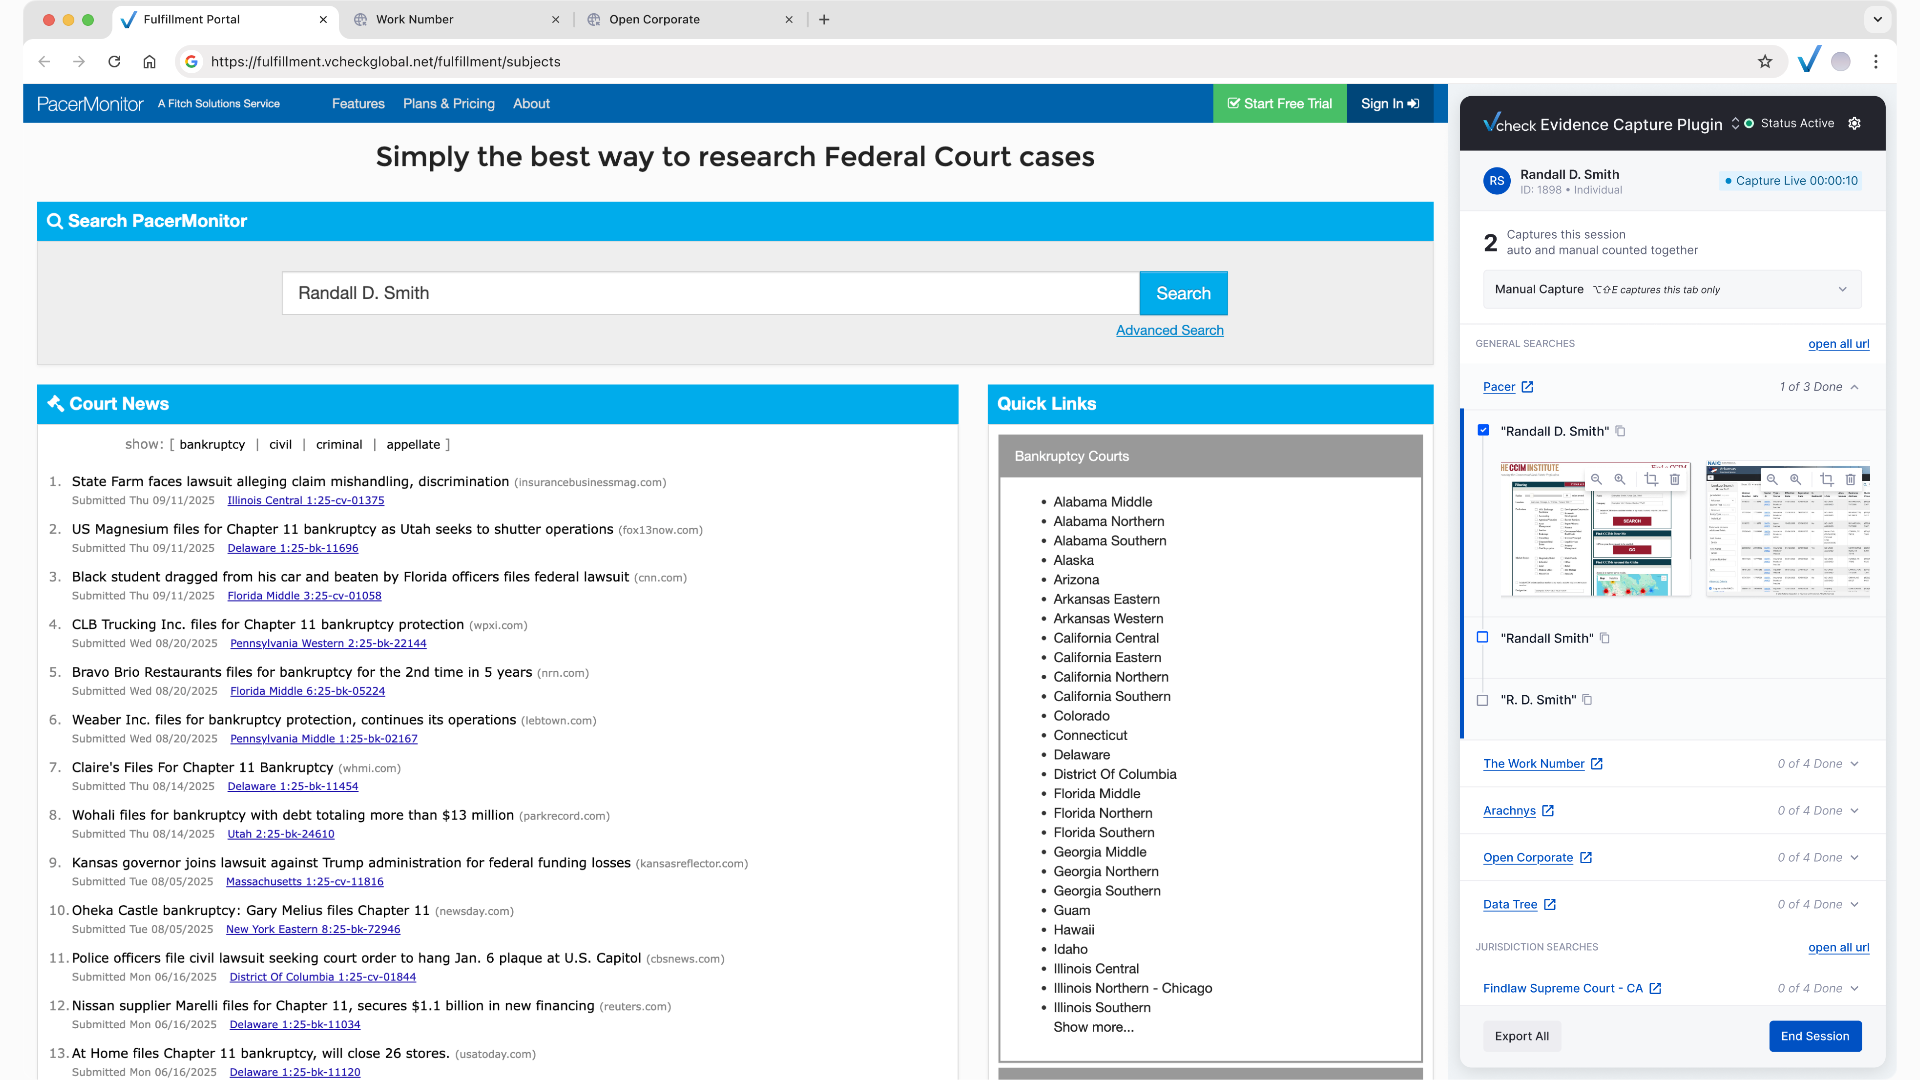Check the "Randall Smith" checkbox
Screen dimensions: 1920x1080
(x=1483, y=637)
